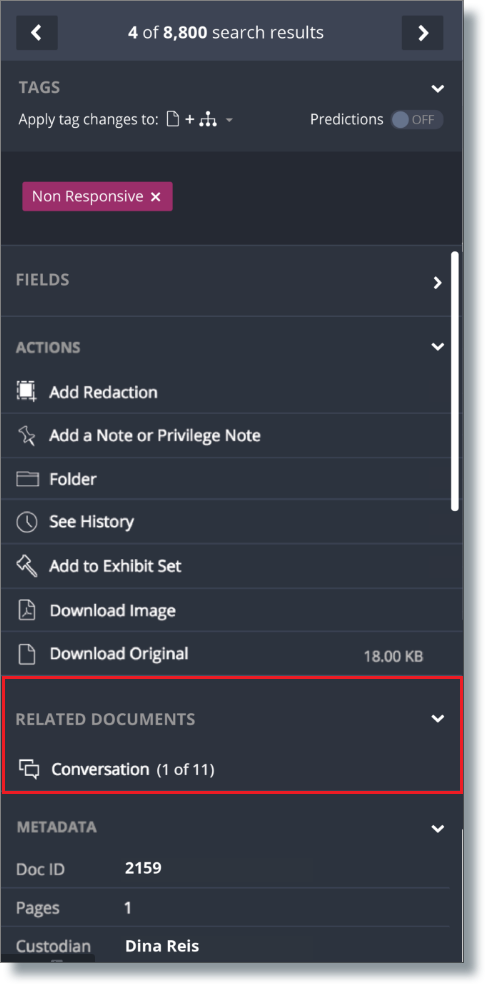Expand the Fields section chevron

[x=438, y=283]
